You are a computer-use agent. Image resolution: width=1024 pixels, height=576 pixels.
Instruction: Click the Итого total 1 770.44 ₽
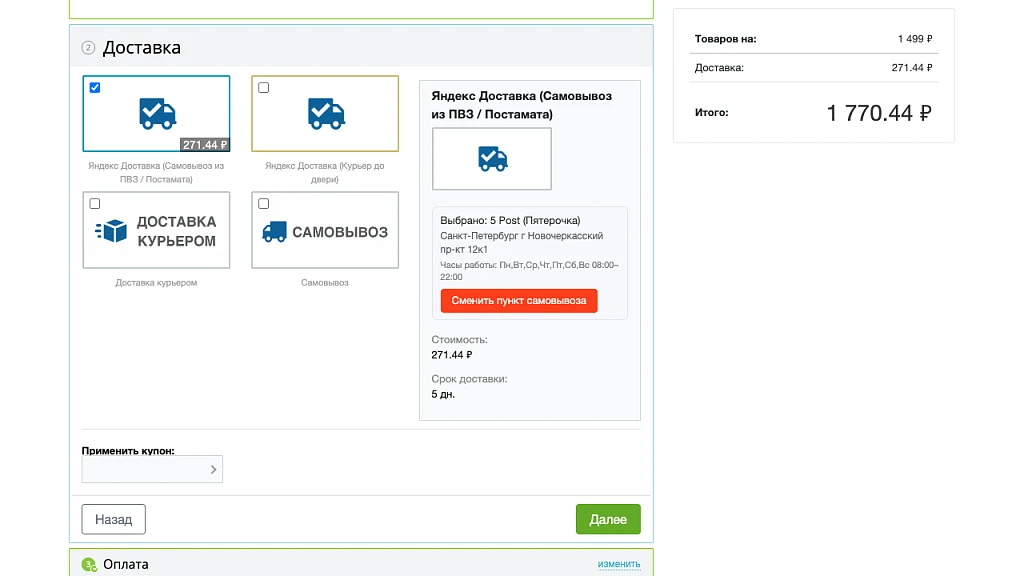[879, 113]
